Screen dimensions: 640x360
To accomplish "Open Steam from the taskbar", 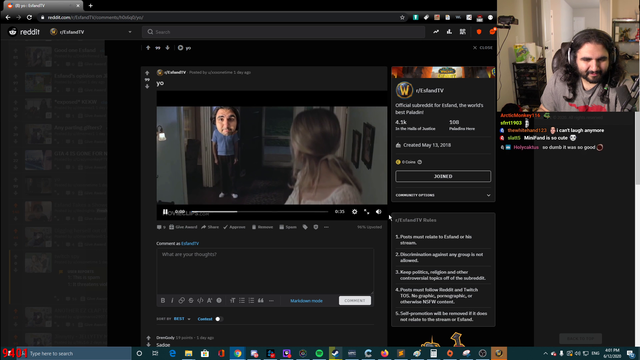I will (x=336, y=353).
